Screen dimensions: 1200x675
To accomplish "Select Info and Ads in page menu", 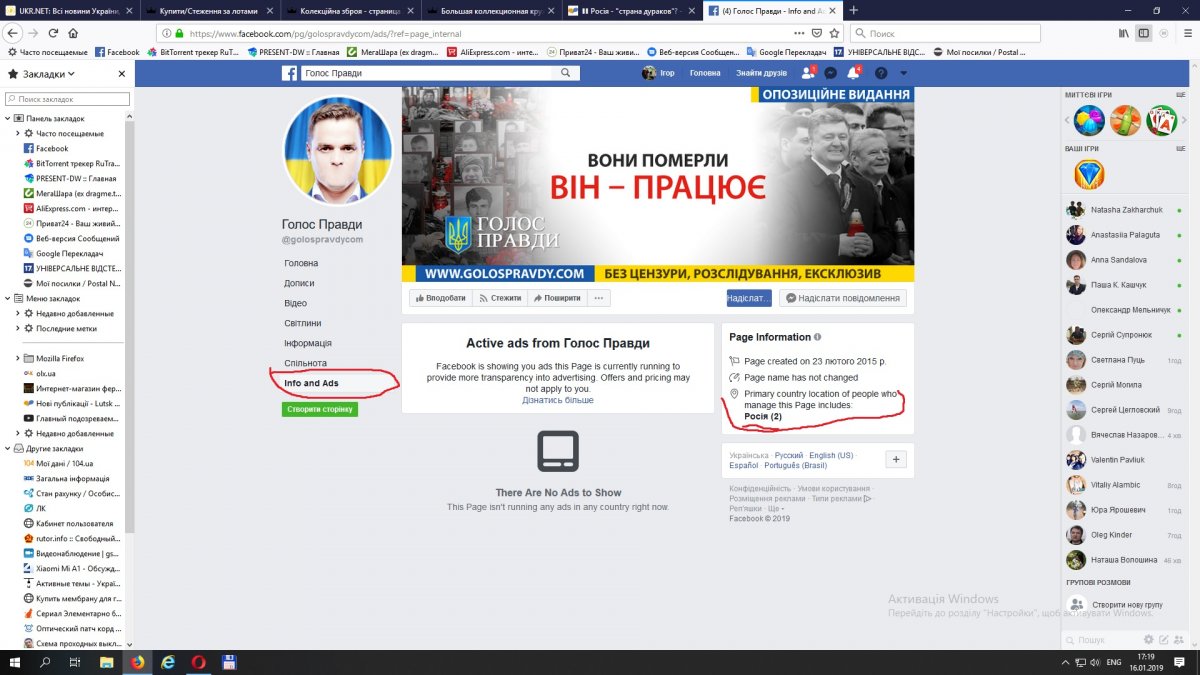I will pos(311,383).
